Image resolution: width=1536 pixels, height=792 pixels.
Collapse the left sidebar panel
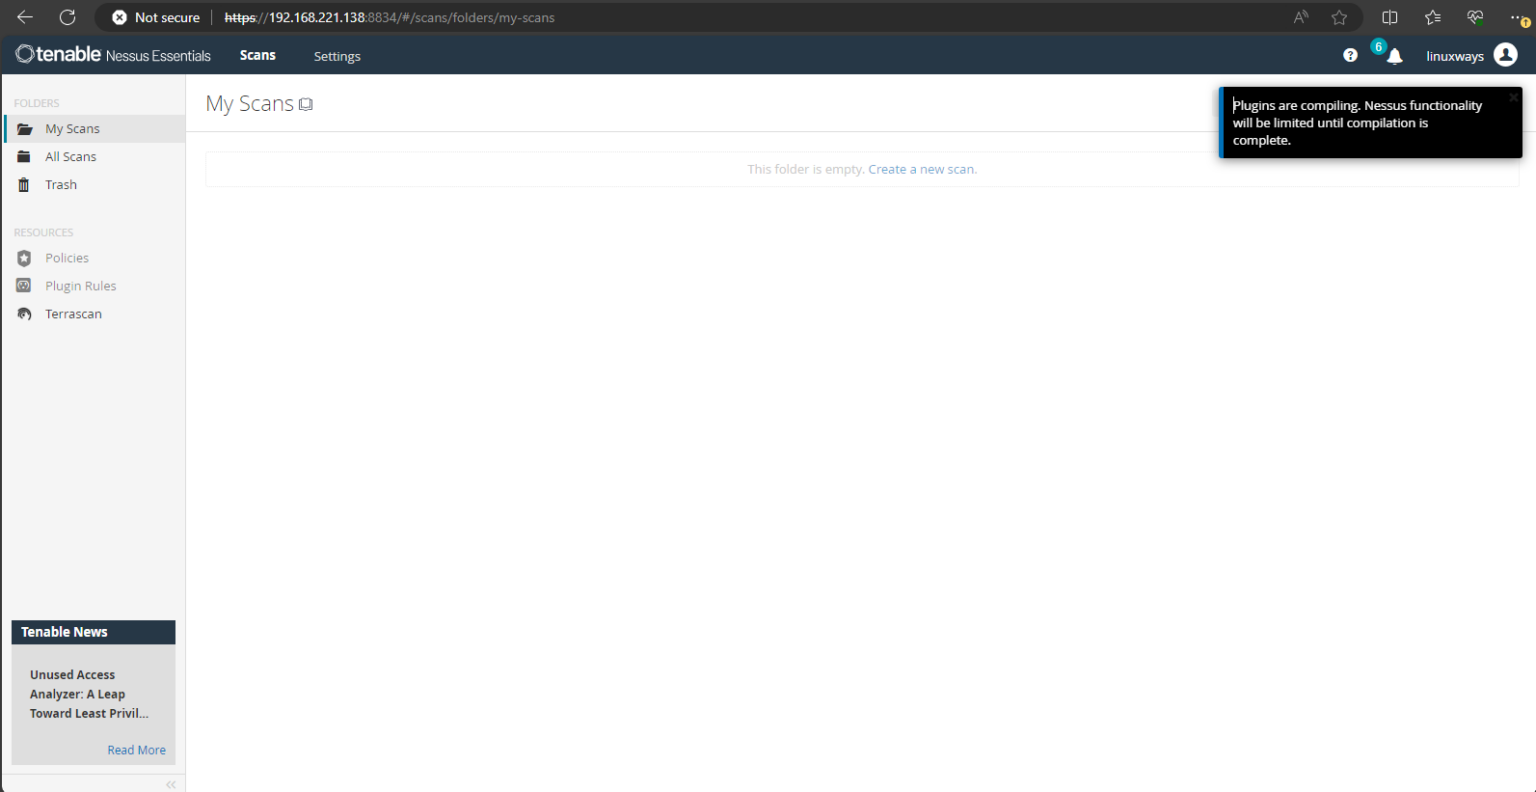tap(170, 784)
